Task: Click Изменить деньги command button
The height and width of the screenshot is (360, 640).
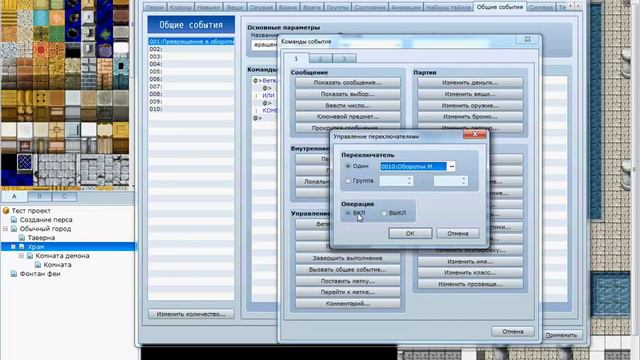Action: (470, 82)
